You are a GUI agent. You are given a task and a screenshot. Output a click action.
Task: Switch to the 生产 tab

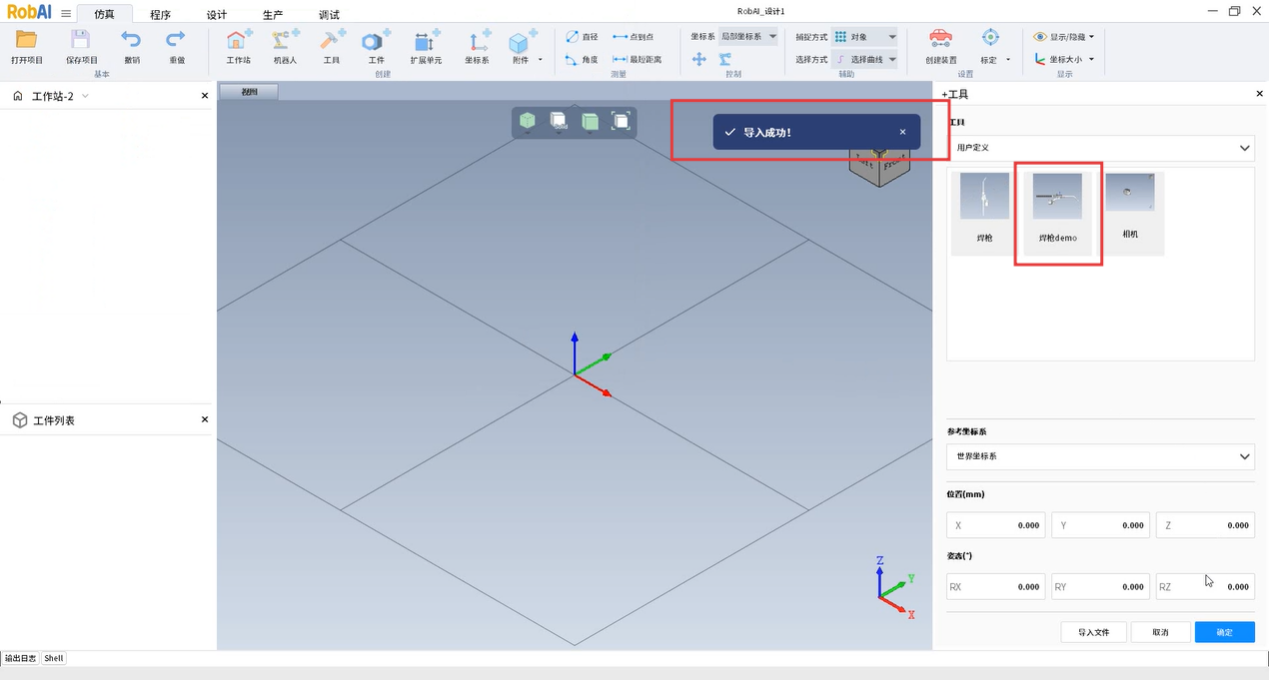[272, 15]
